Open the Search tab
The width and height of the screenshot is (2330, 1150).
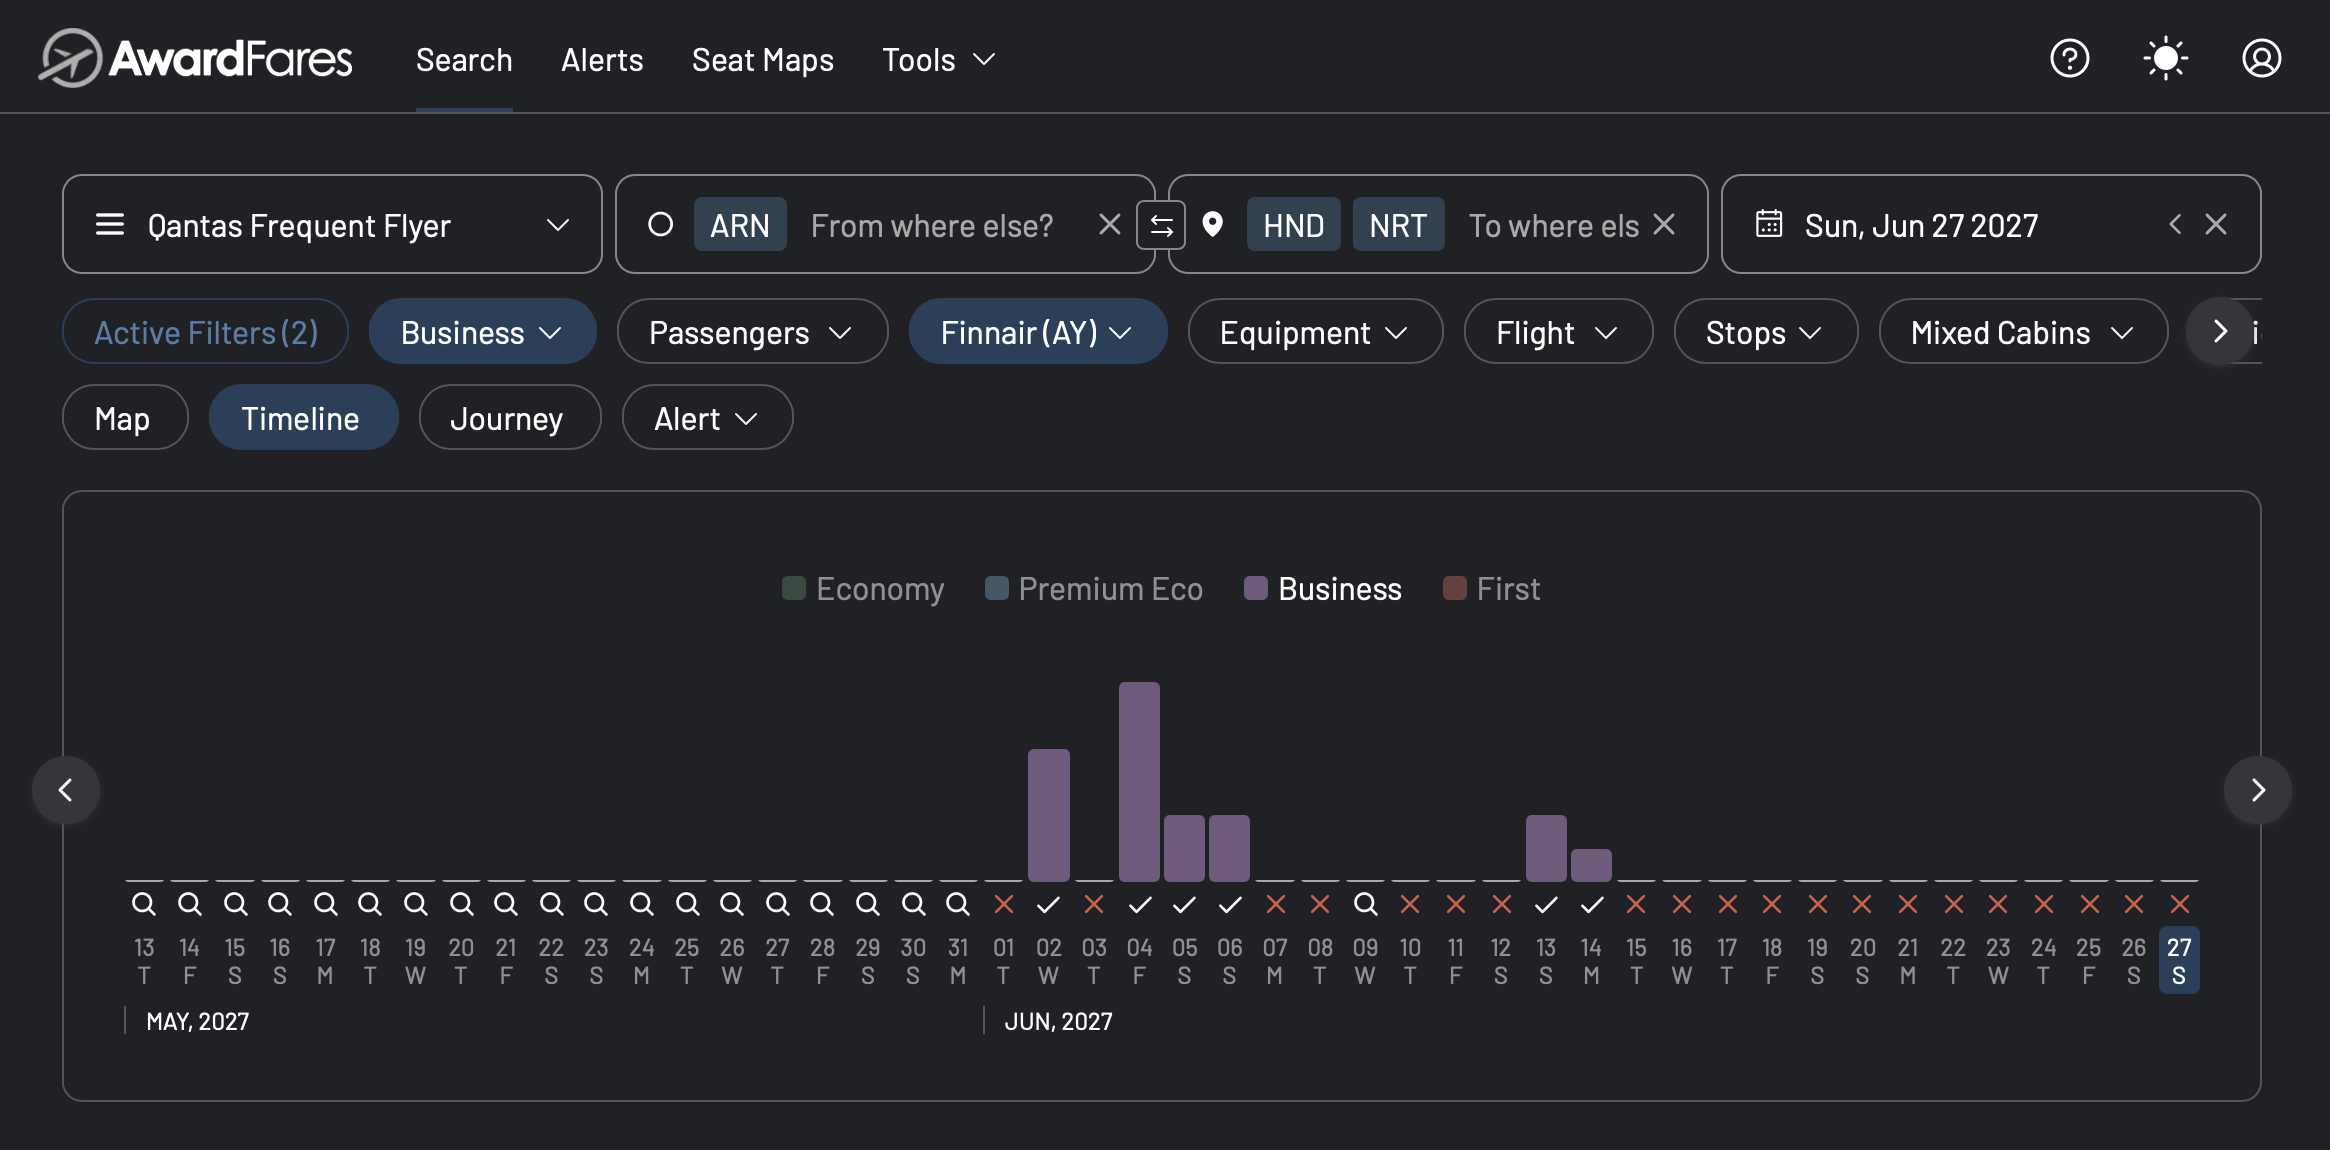tap(464, 60)
